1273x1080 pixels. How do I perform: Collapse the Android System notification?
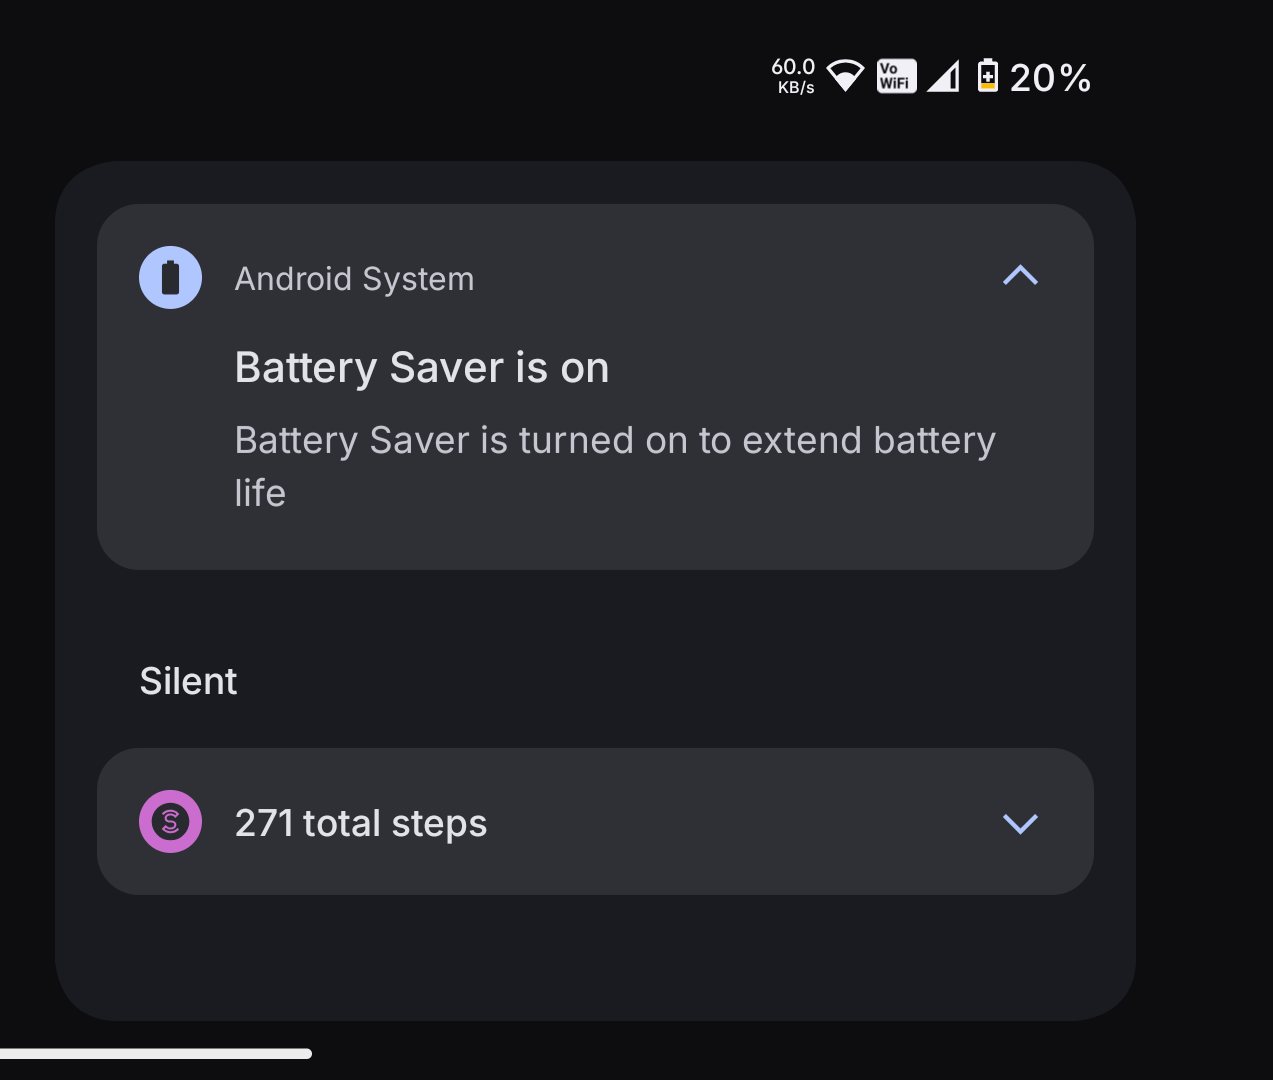point(1020,276)
